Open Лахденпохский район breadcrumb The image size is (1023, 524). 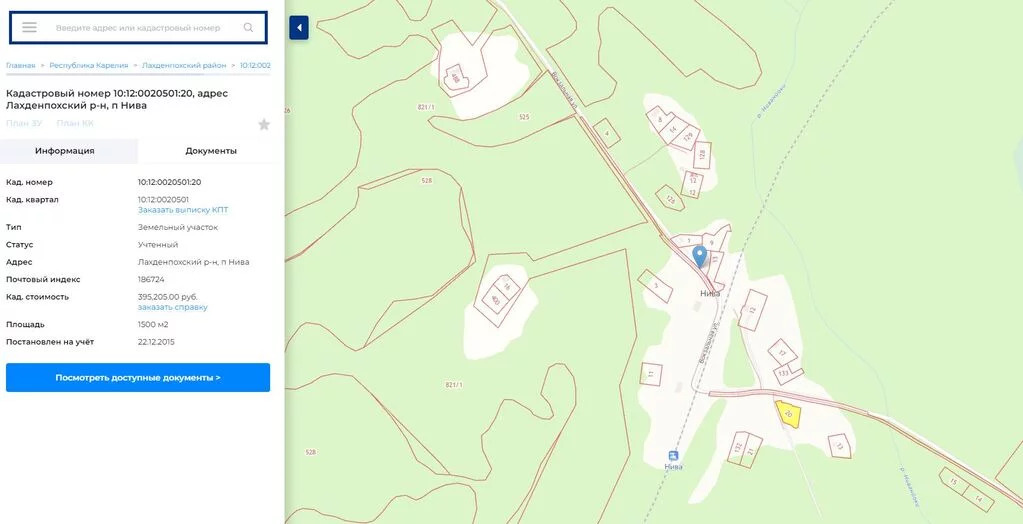184,65
